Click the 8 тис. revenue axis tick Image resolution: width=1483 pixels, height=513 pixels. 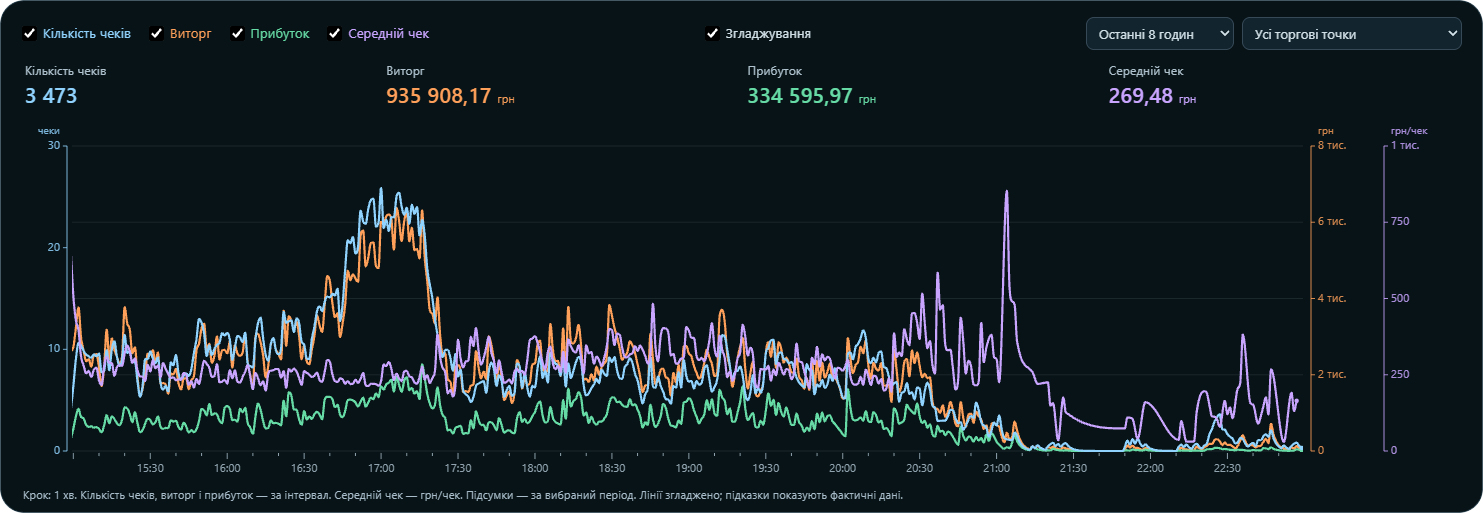pos(1332,145)
